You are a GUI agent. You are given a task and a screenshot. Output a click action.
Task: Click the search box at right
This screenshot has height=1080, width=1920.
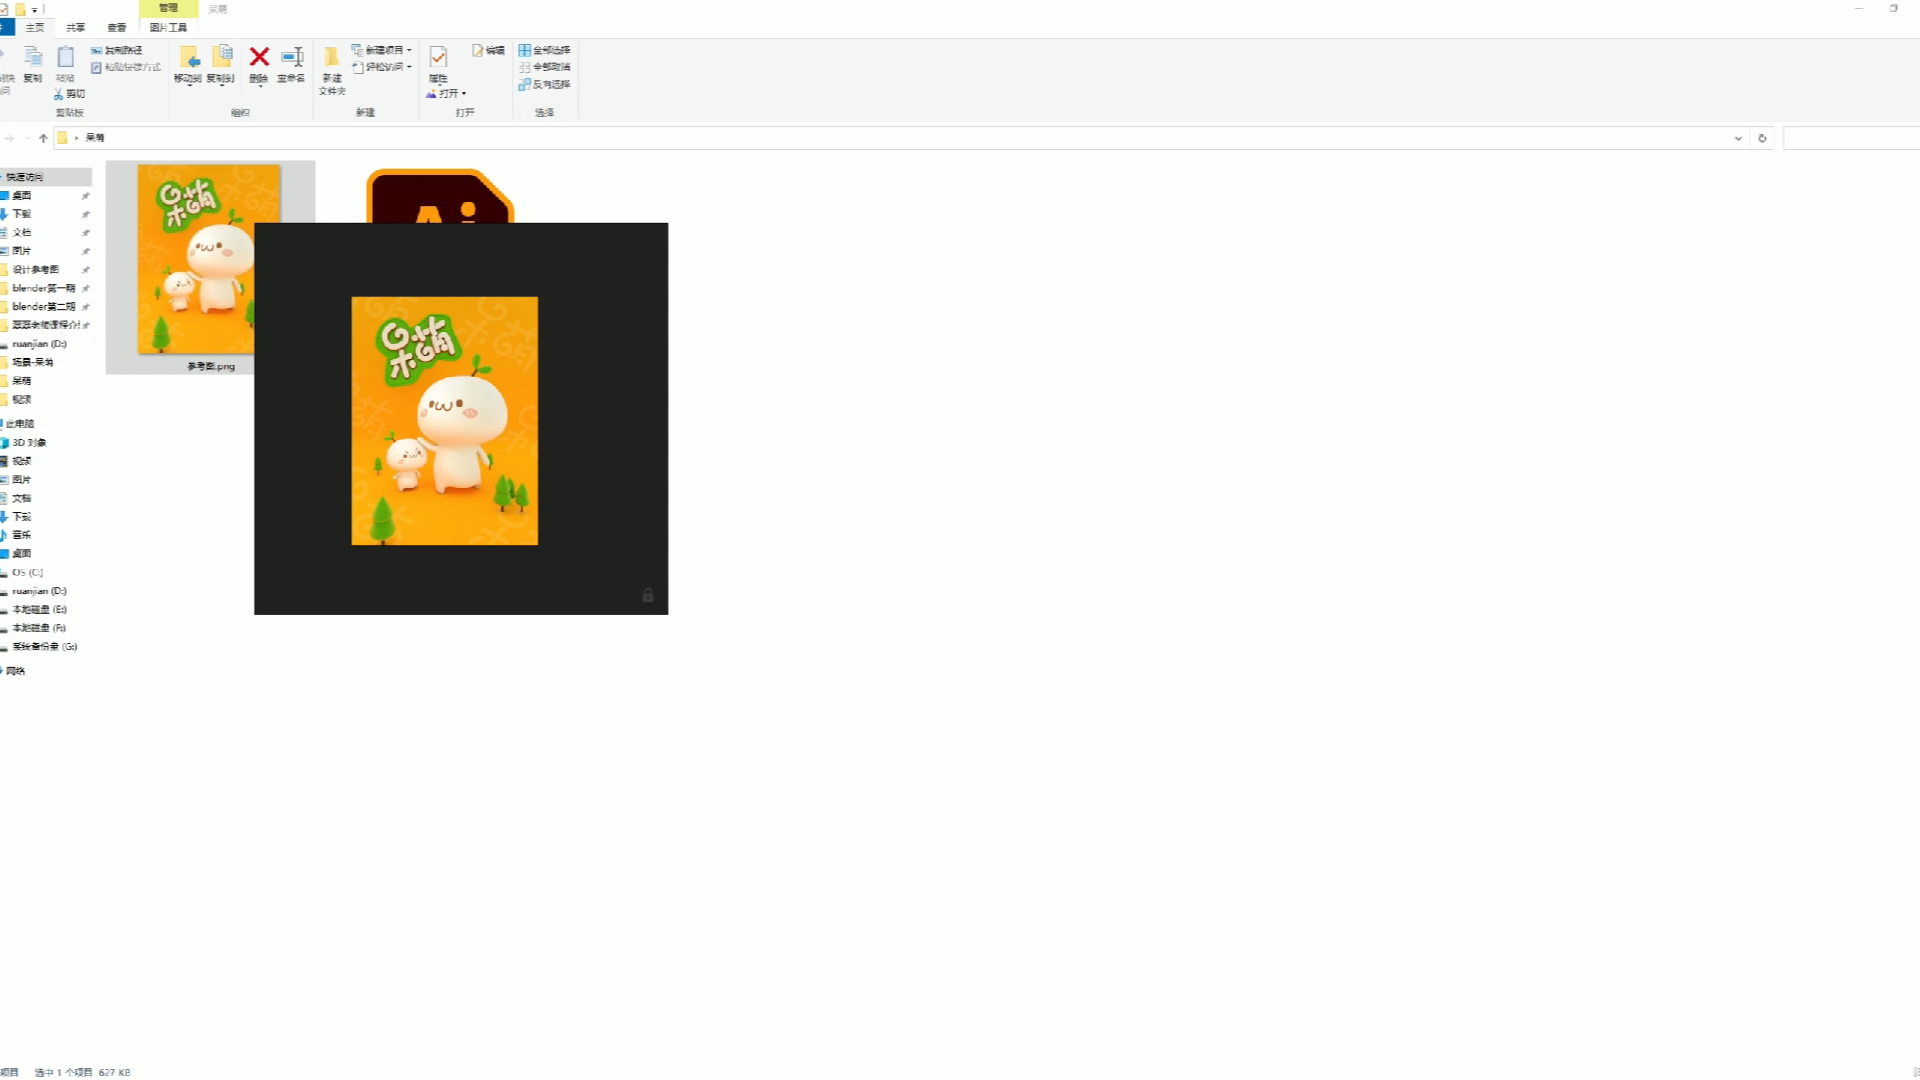(1851, 138)
